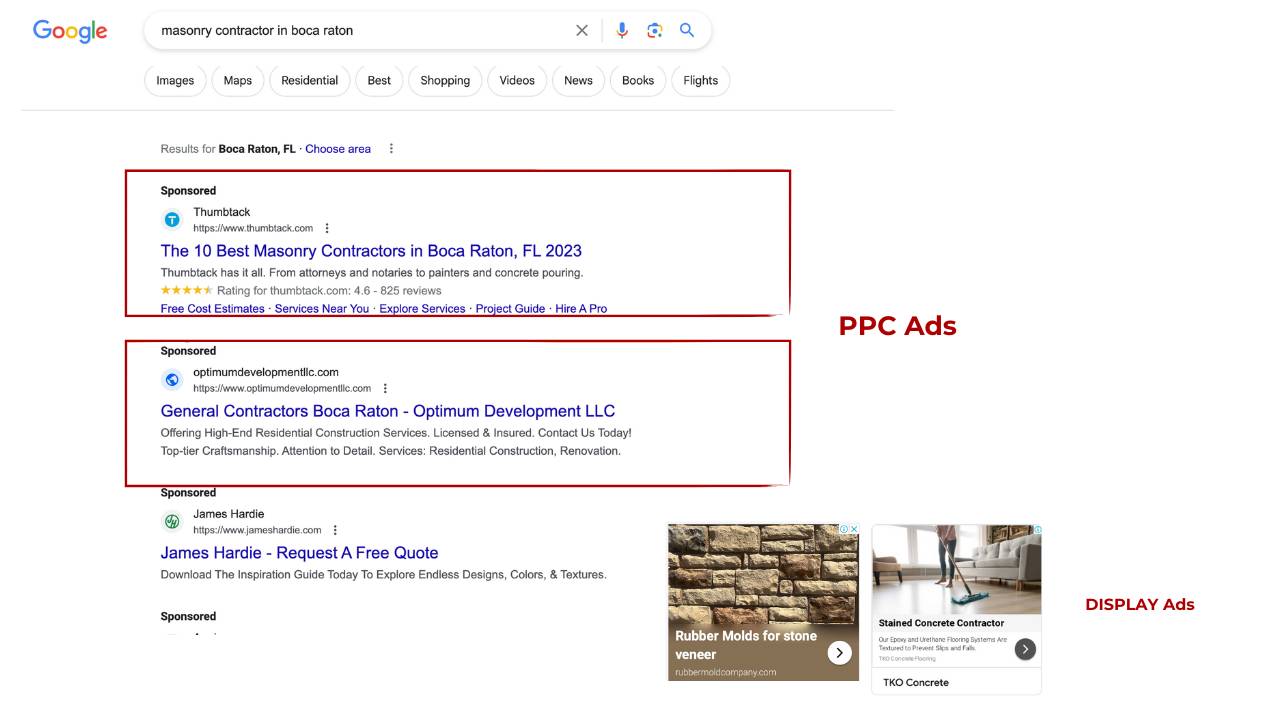
Task: Open the options dots beside Choose area
Action: pyautogui.click(x=391, y=149)
